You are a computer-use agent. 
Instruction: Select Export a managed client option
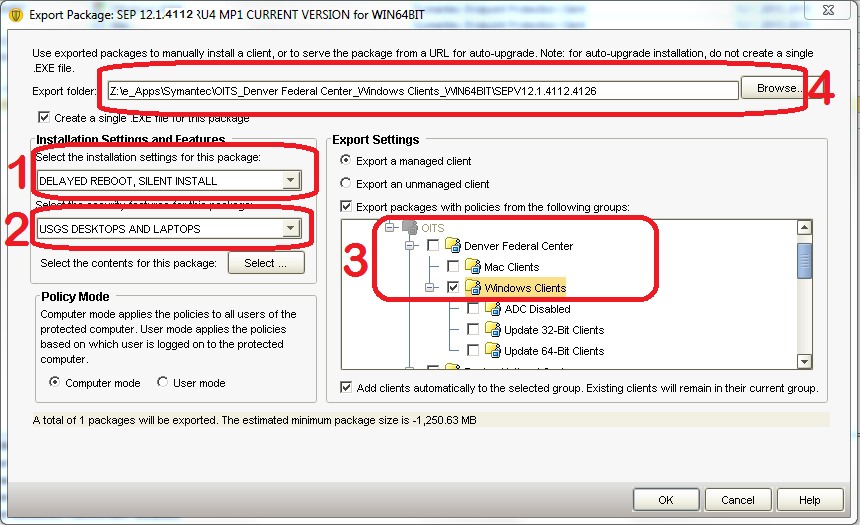(x=346, y=160)
